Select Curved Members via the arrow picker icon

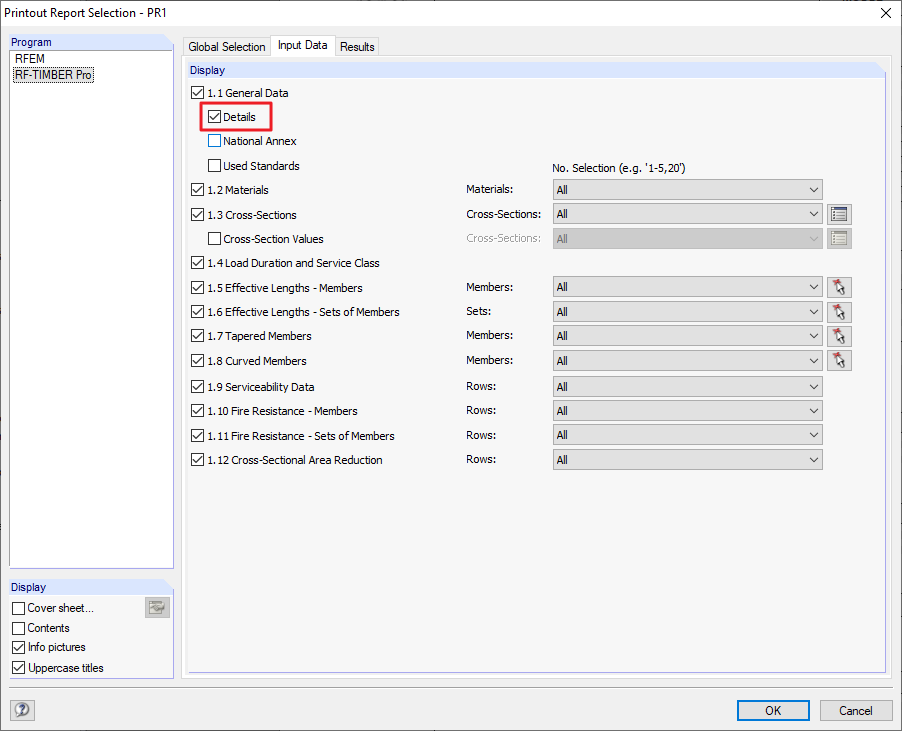pos(839,359)
